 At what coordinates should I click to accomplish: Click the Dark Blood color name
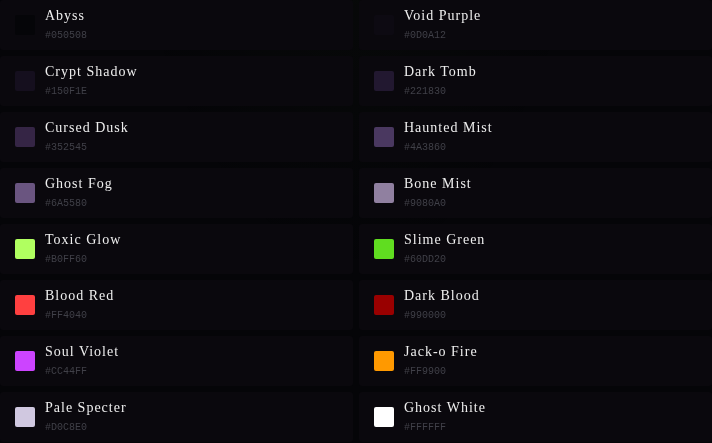coord(441,296)
